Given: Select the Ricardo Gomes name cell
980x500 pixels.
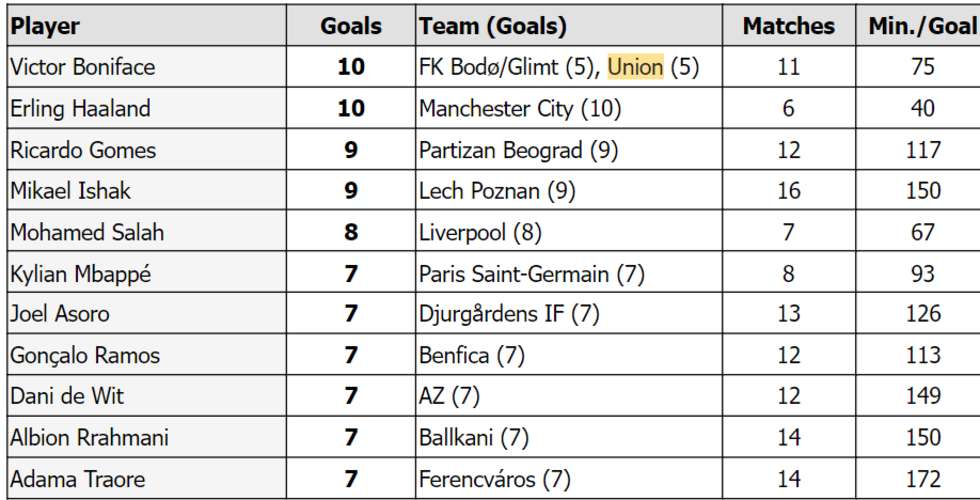Looking at the screenshot, I should point(82,150).
